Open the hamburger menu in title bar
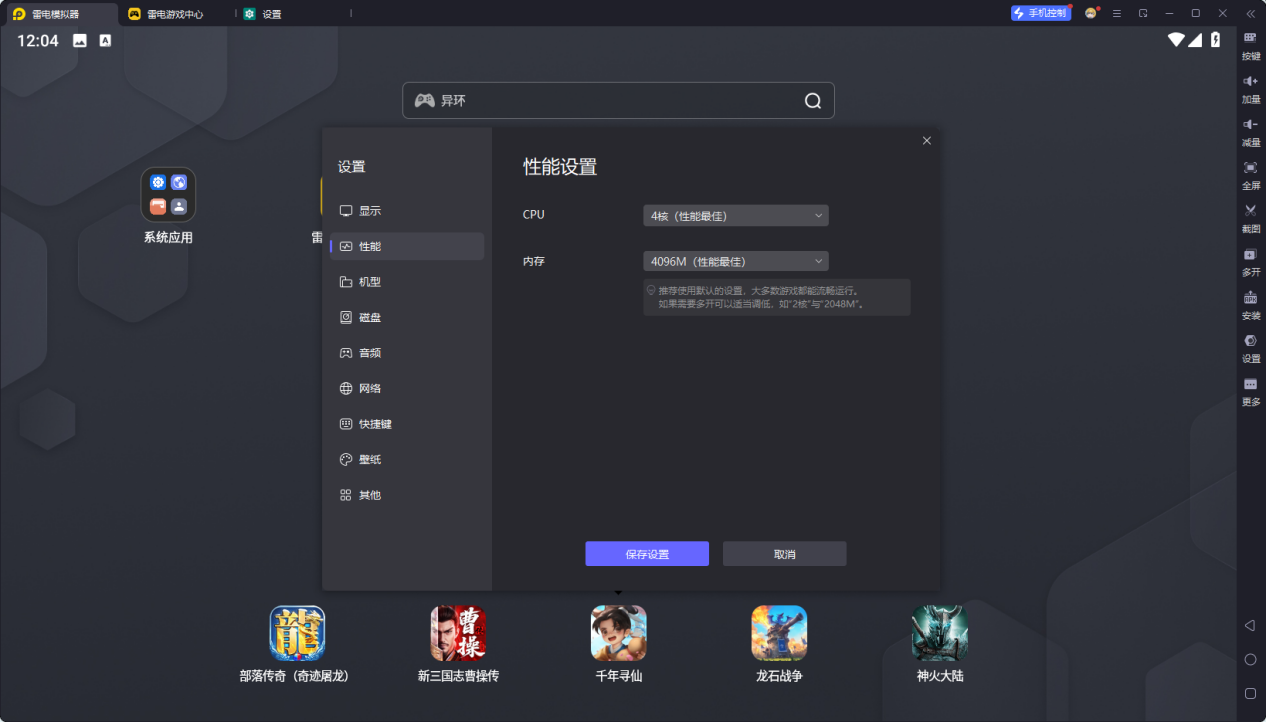1266x722 pixels. 1117,13
